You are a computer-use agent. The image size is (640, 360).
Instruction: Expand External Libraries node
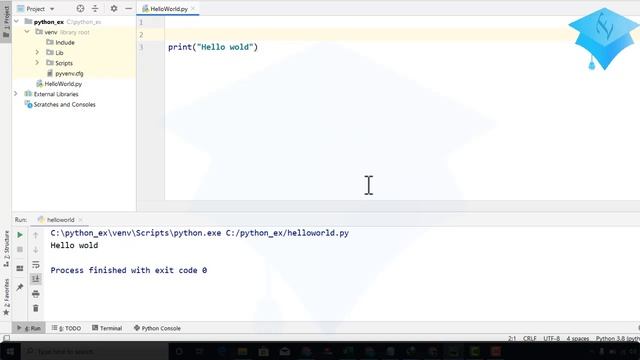(16, 94)
